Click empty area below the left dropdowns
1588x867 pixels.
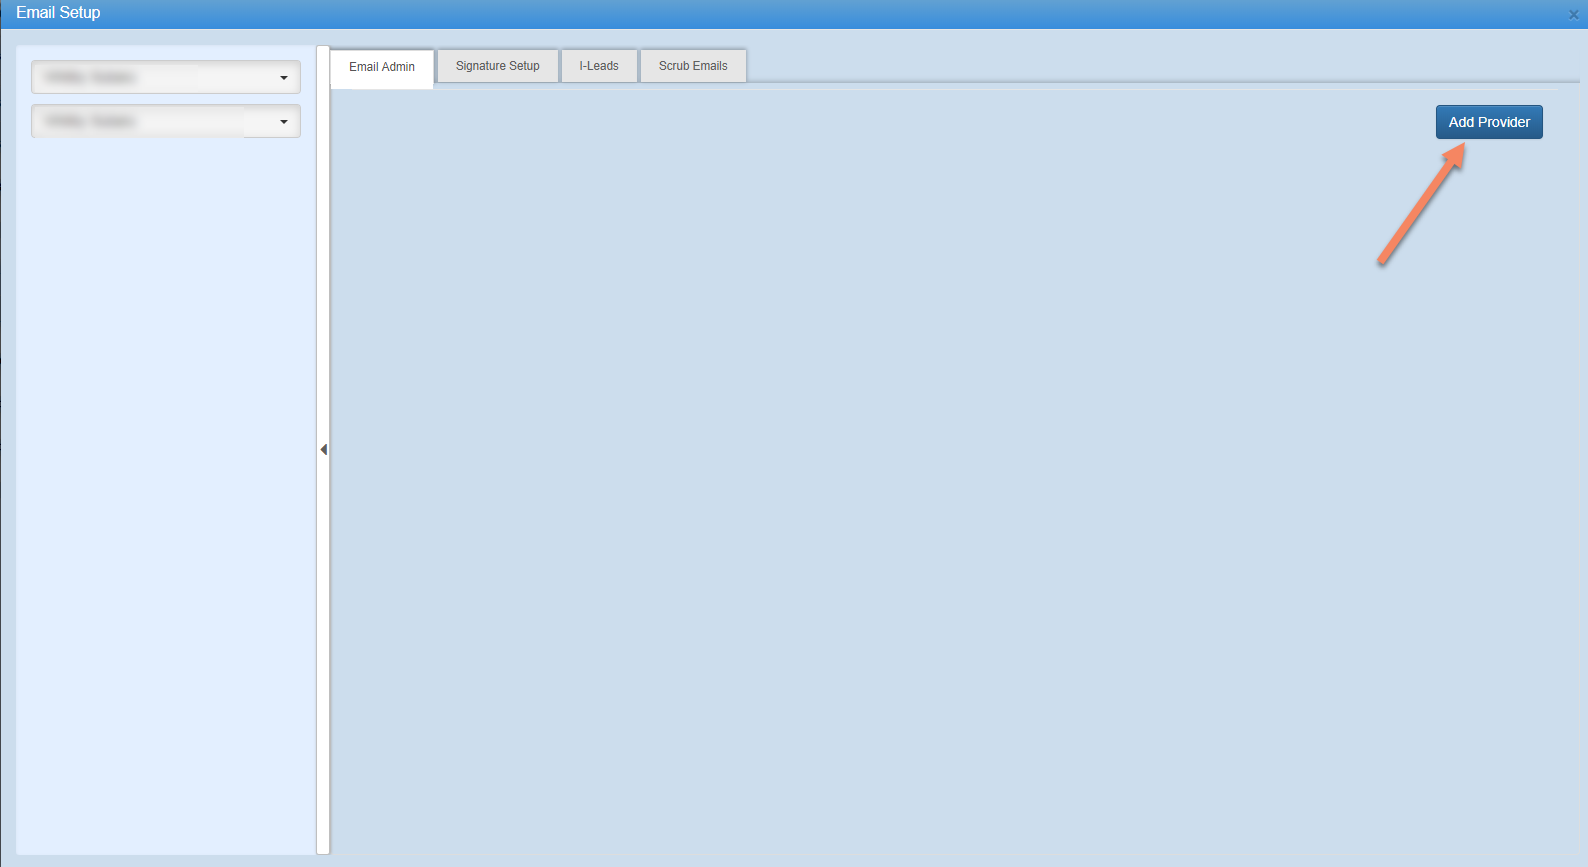point(165,450)
